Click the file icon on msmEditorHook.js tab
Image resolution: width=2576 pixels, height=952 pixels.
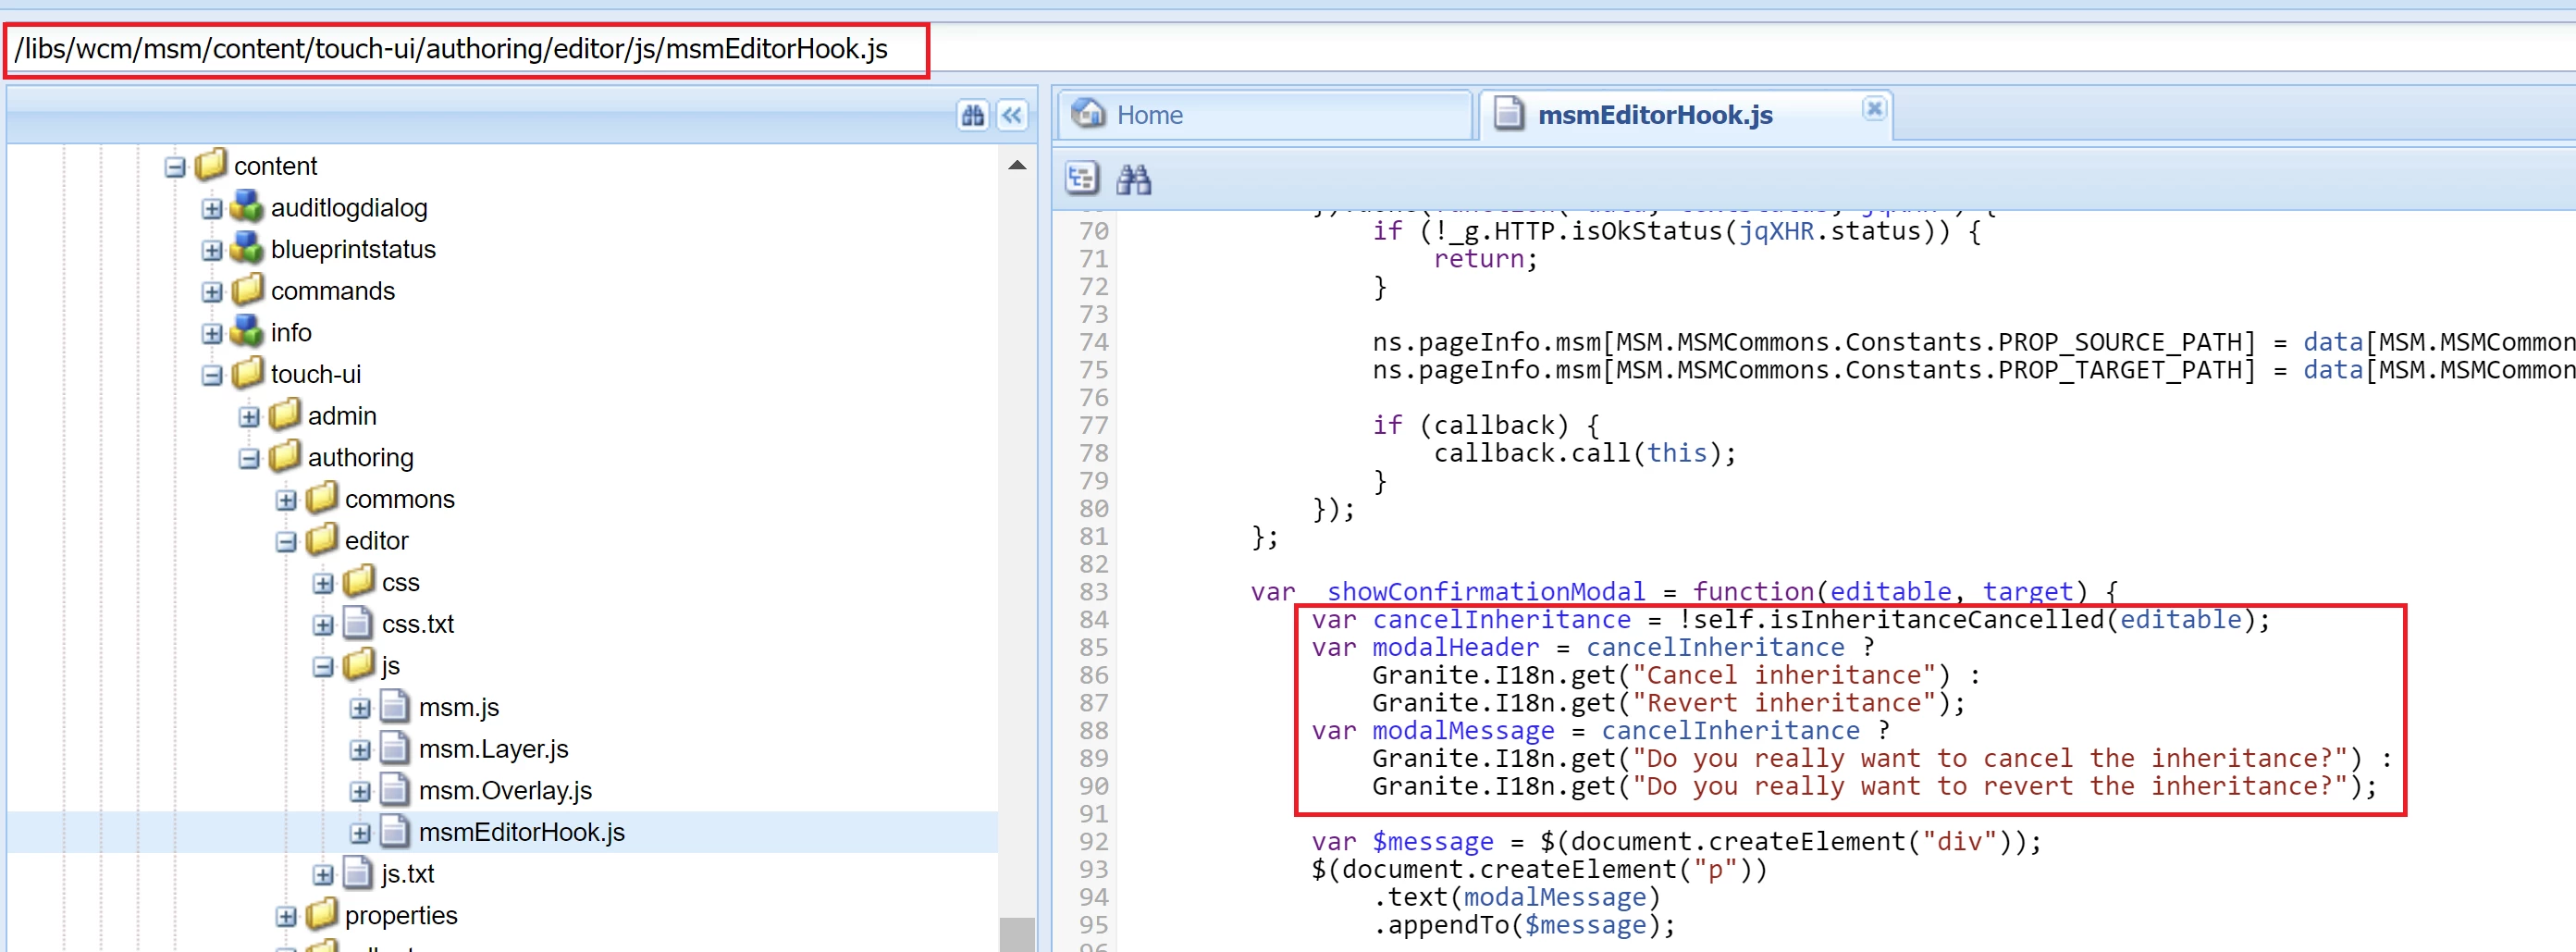[x=1507, y=114]
